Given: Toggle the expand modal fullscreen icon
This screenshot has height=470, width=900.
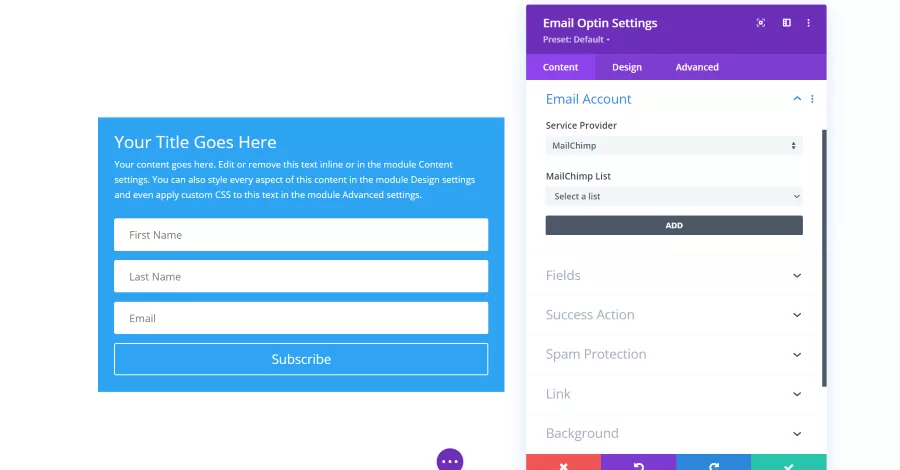Looking at the screenshot, I should click(x=761, y=23).
